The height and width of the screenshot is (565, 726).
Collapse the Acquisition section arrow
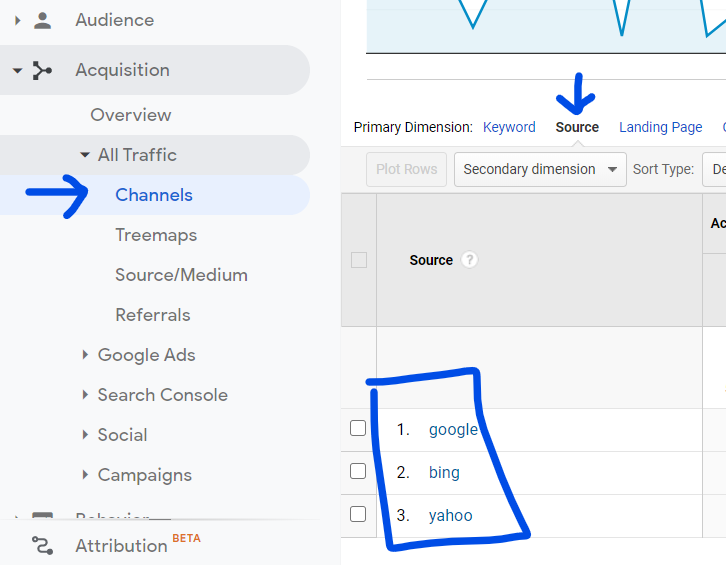click(x=17, y=70)
